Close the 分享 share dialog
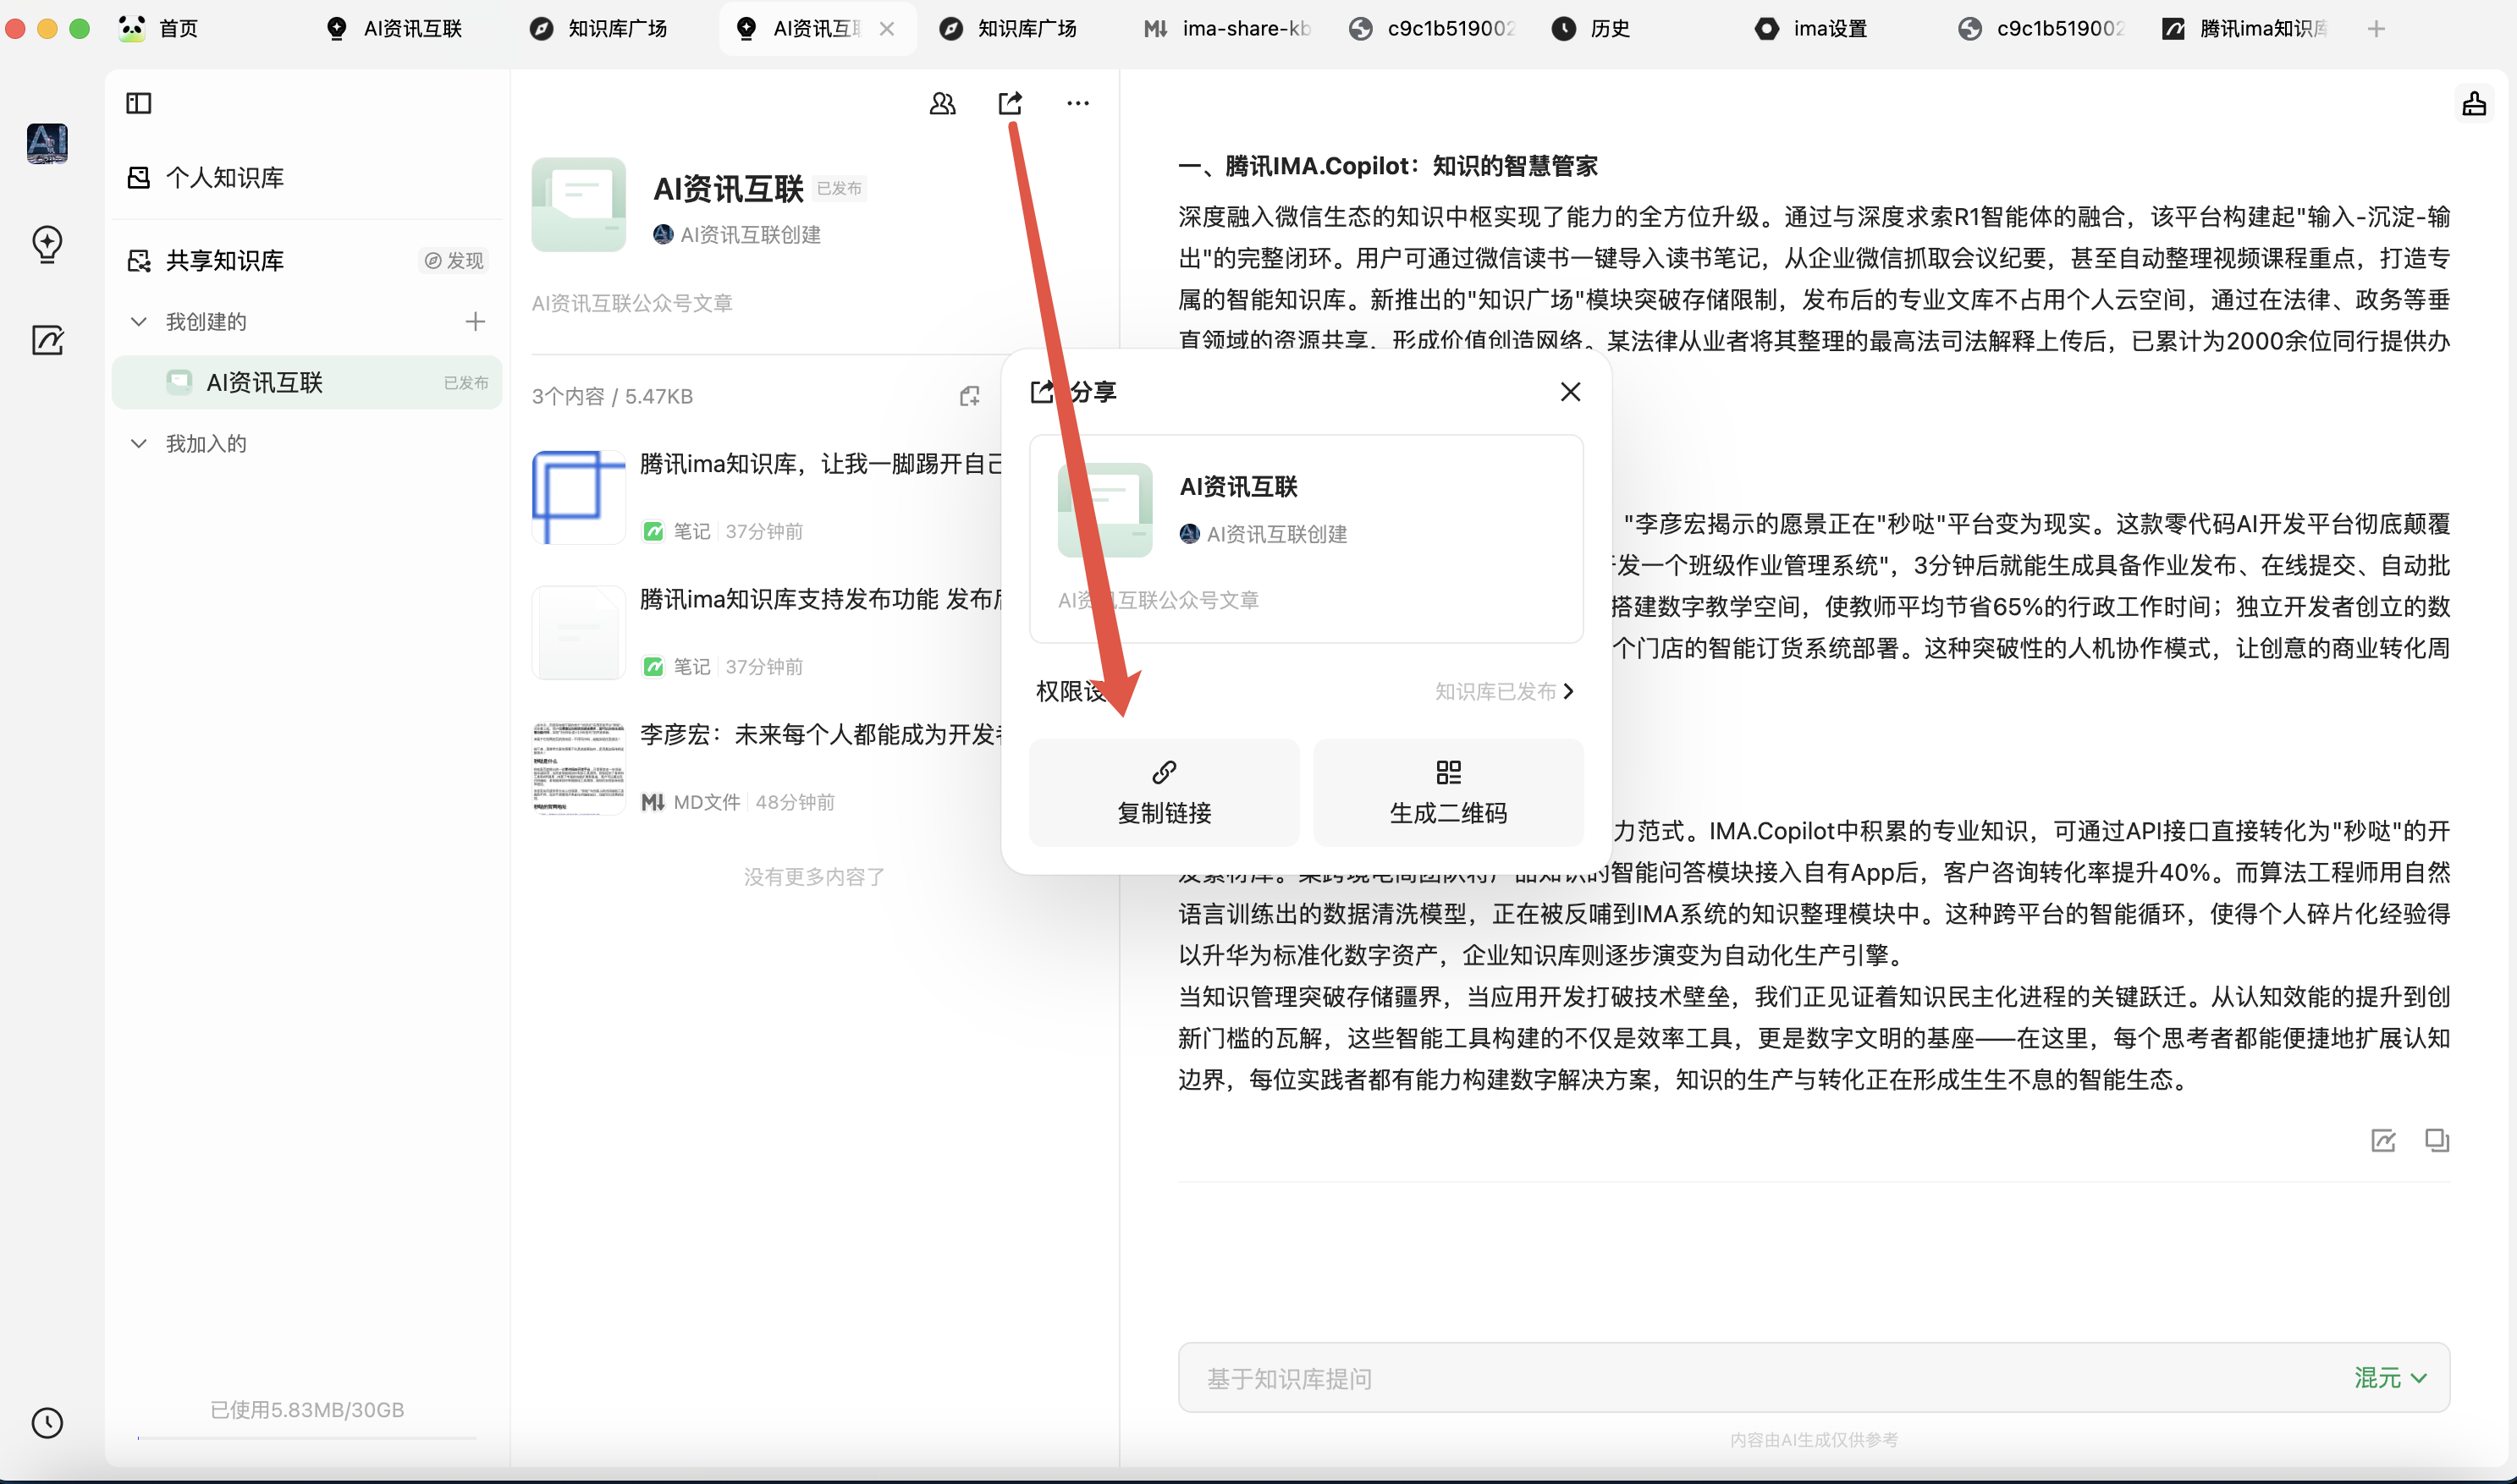The width and height of the screenshot is (2517, 1484). (1570, 391)
